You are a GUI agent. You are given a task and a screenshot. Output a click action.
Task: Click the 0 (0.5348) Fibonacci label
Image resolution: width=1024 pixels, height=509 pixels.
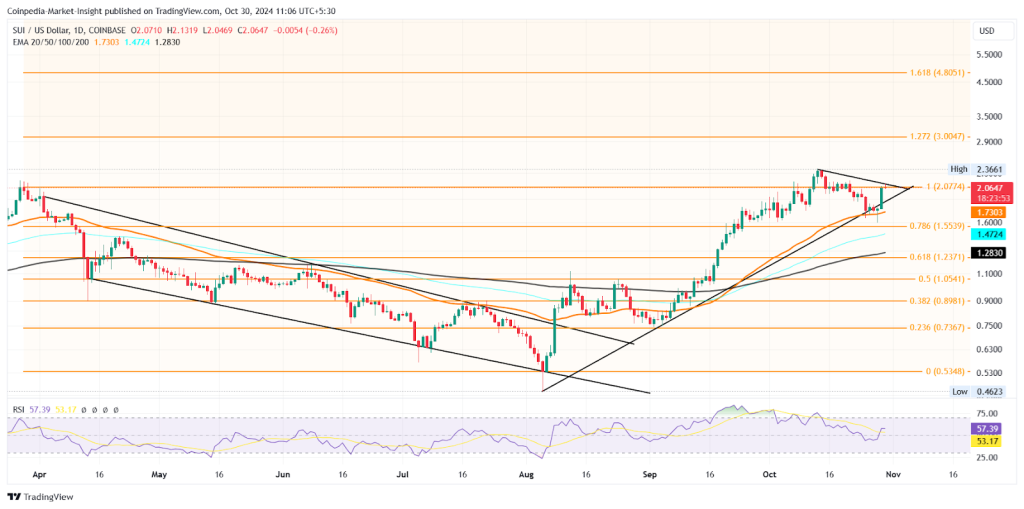(945, 371)
